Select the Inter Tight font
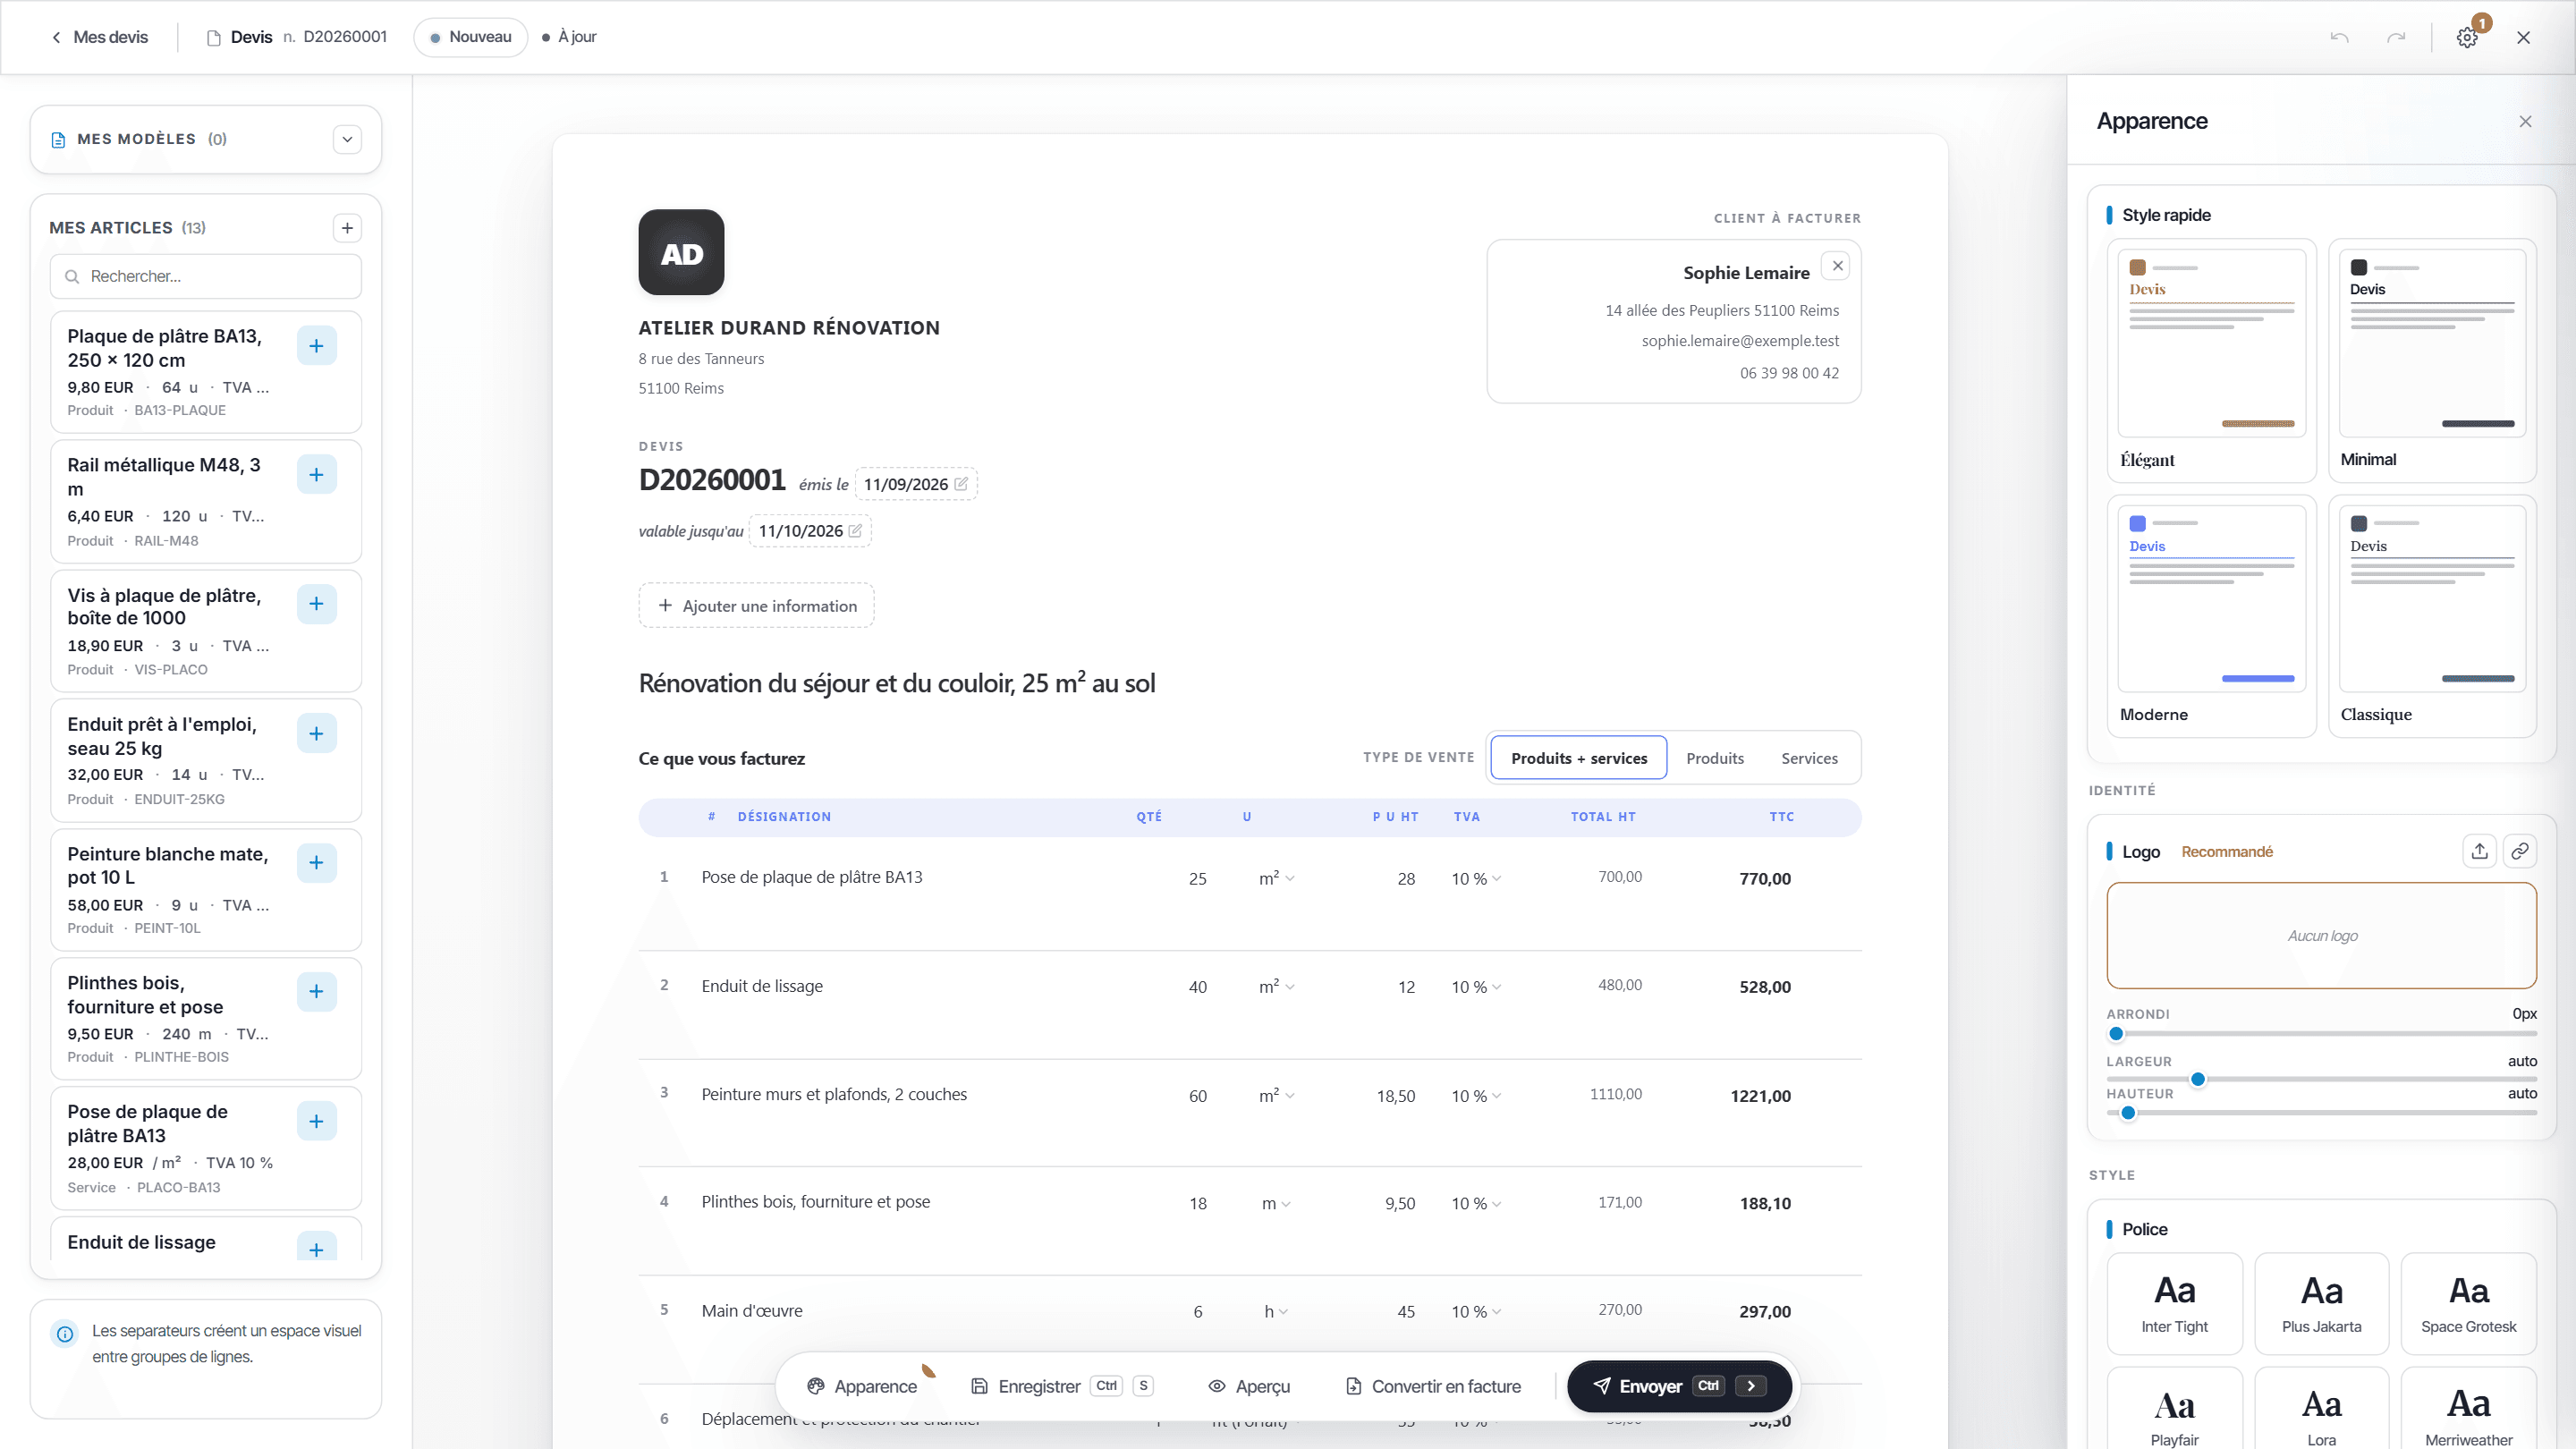The height and width of the screenshot is (1449, 2576). pyautogui.click(x=2174, y=1304)
